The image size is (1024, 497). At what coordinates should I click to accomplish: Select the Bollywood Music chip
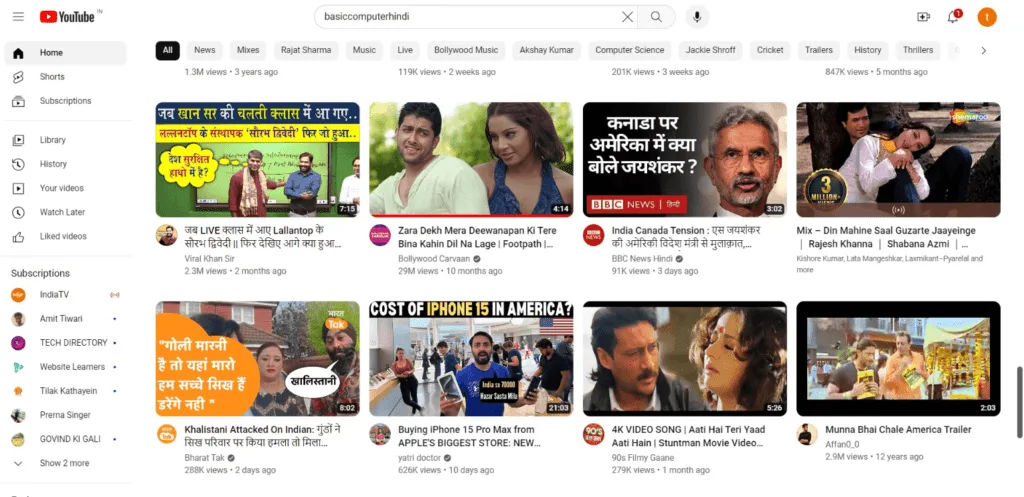(x=466, y=50)
